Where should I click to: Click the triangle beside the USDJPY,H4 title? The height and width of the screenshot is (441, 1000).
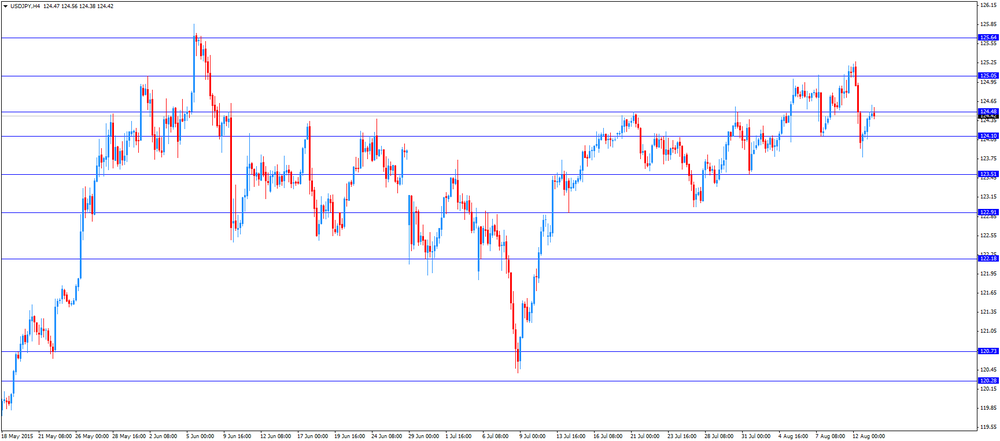click(5, 5)
